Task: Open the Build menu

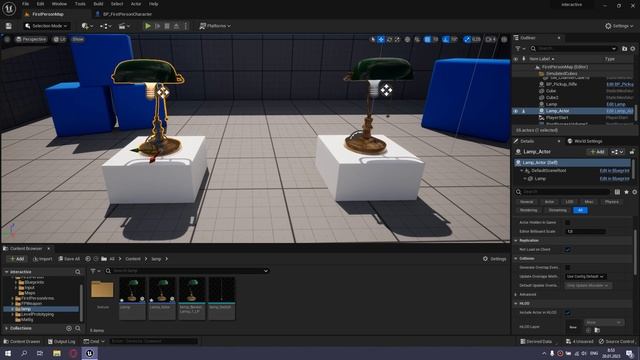Action: pos(98,4)
